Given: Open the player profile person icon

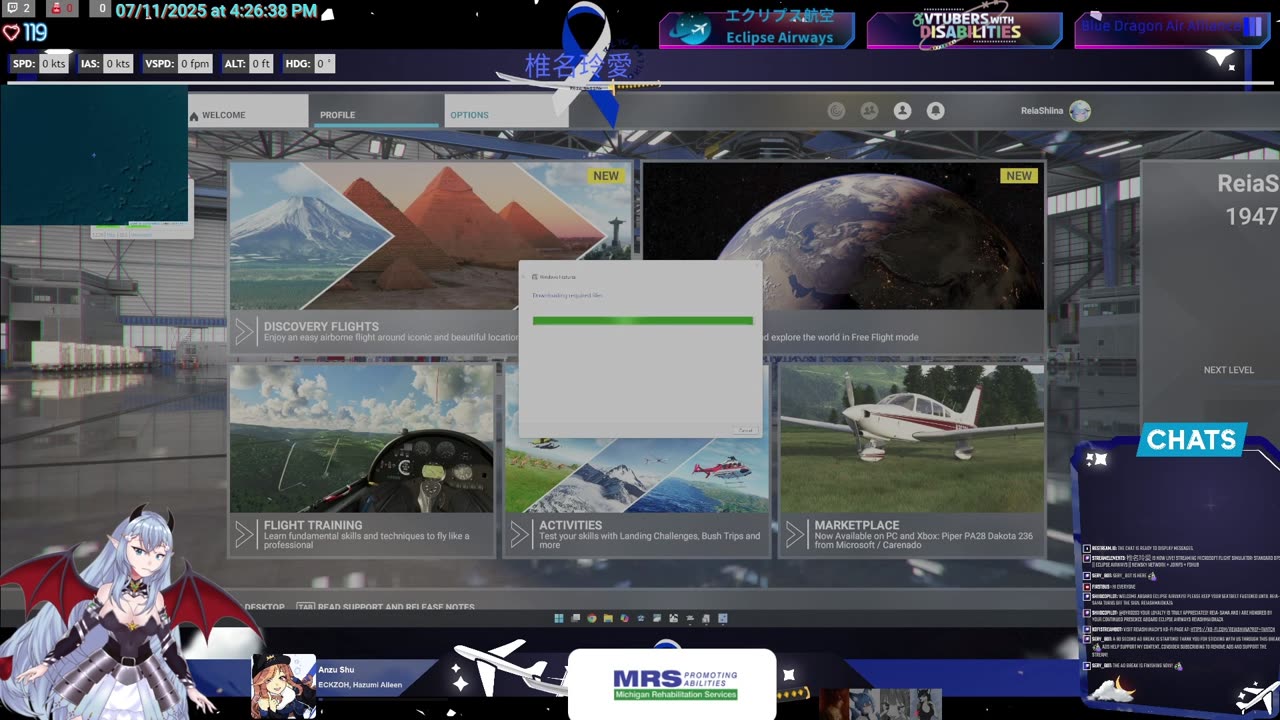Looking at the screenshot, I should tap(903, 111).
